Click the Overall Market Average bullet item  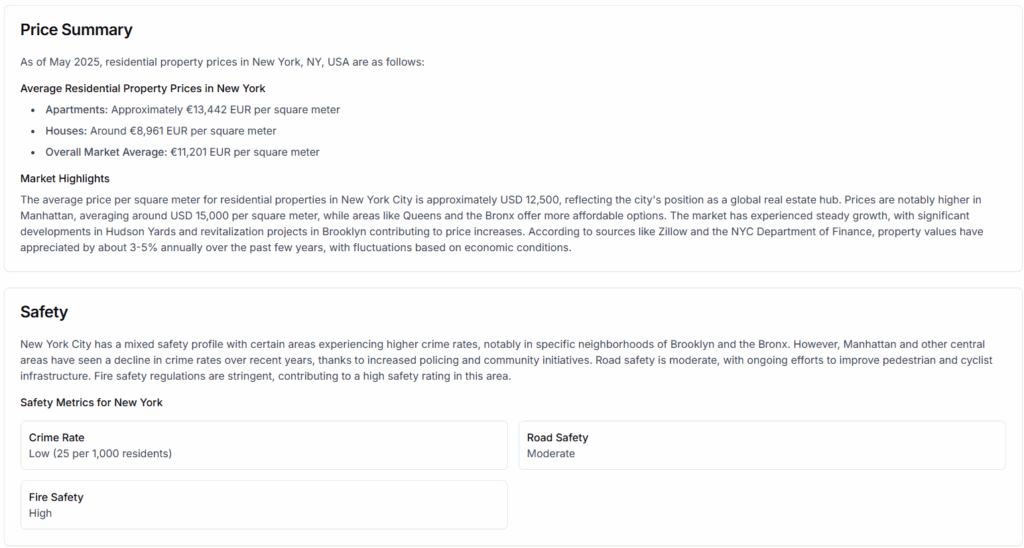(x=182, y=152)
